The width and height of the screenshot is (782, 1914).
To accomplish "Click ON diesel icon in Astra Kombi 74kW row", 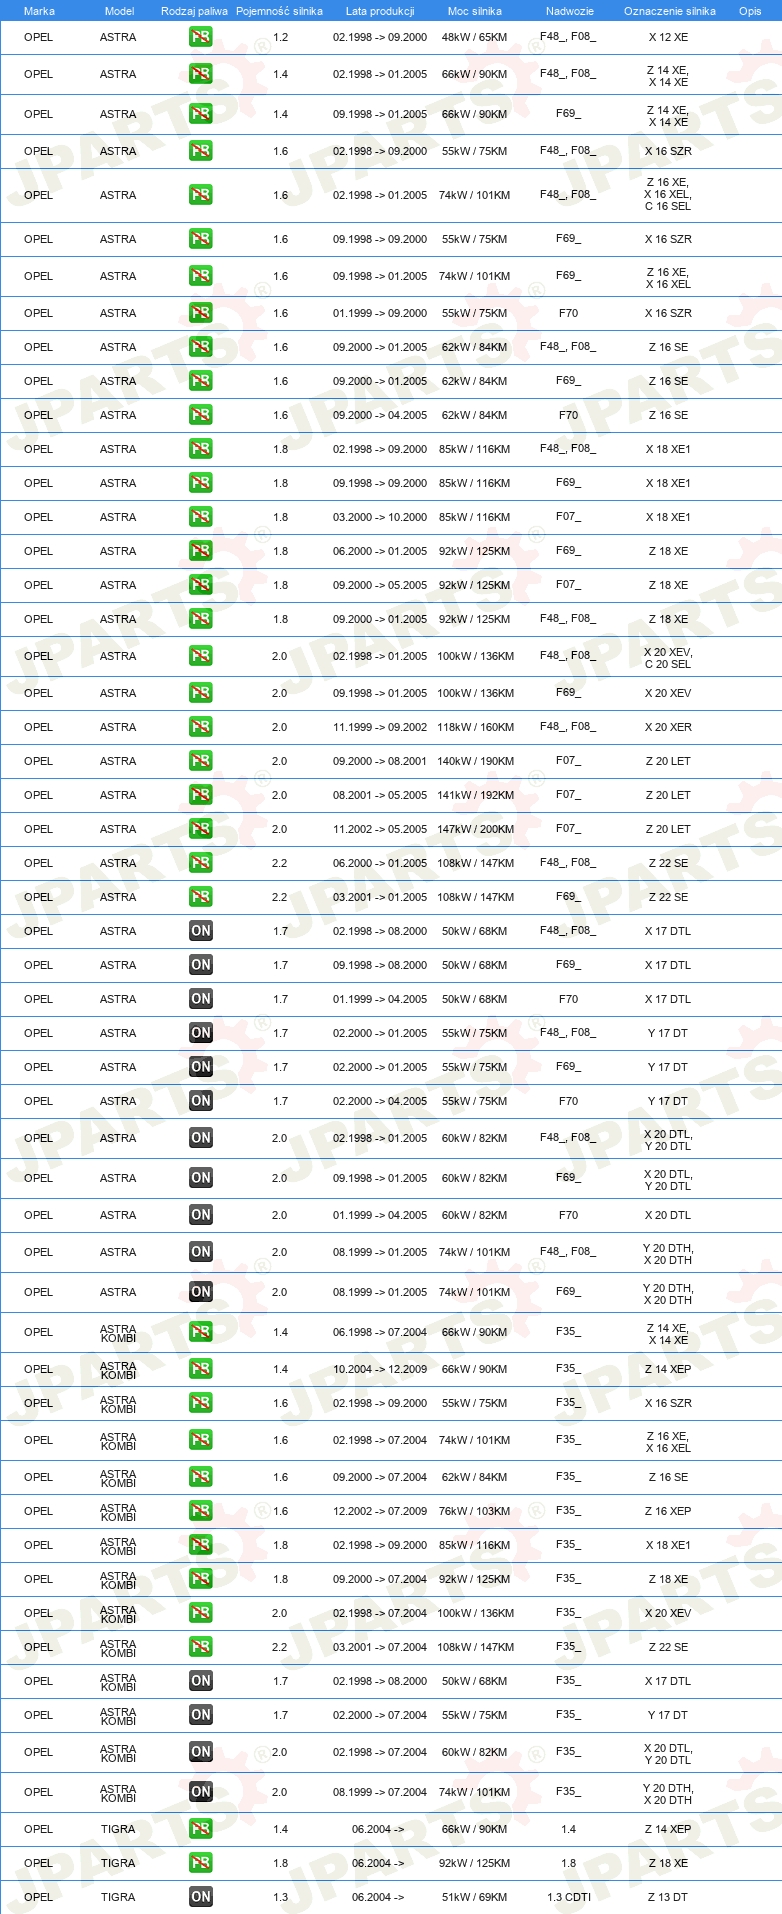I will (x=201, y=1792).
